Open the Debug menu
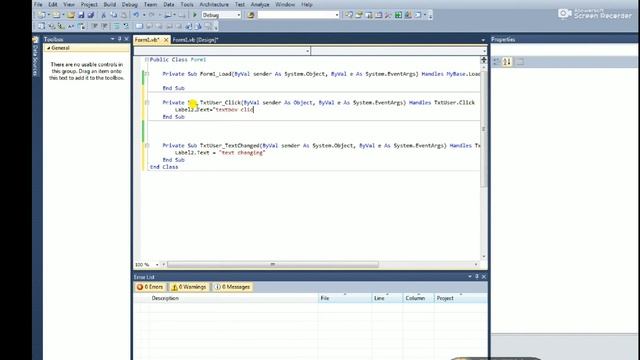 [x=129, y=4]
